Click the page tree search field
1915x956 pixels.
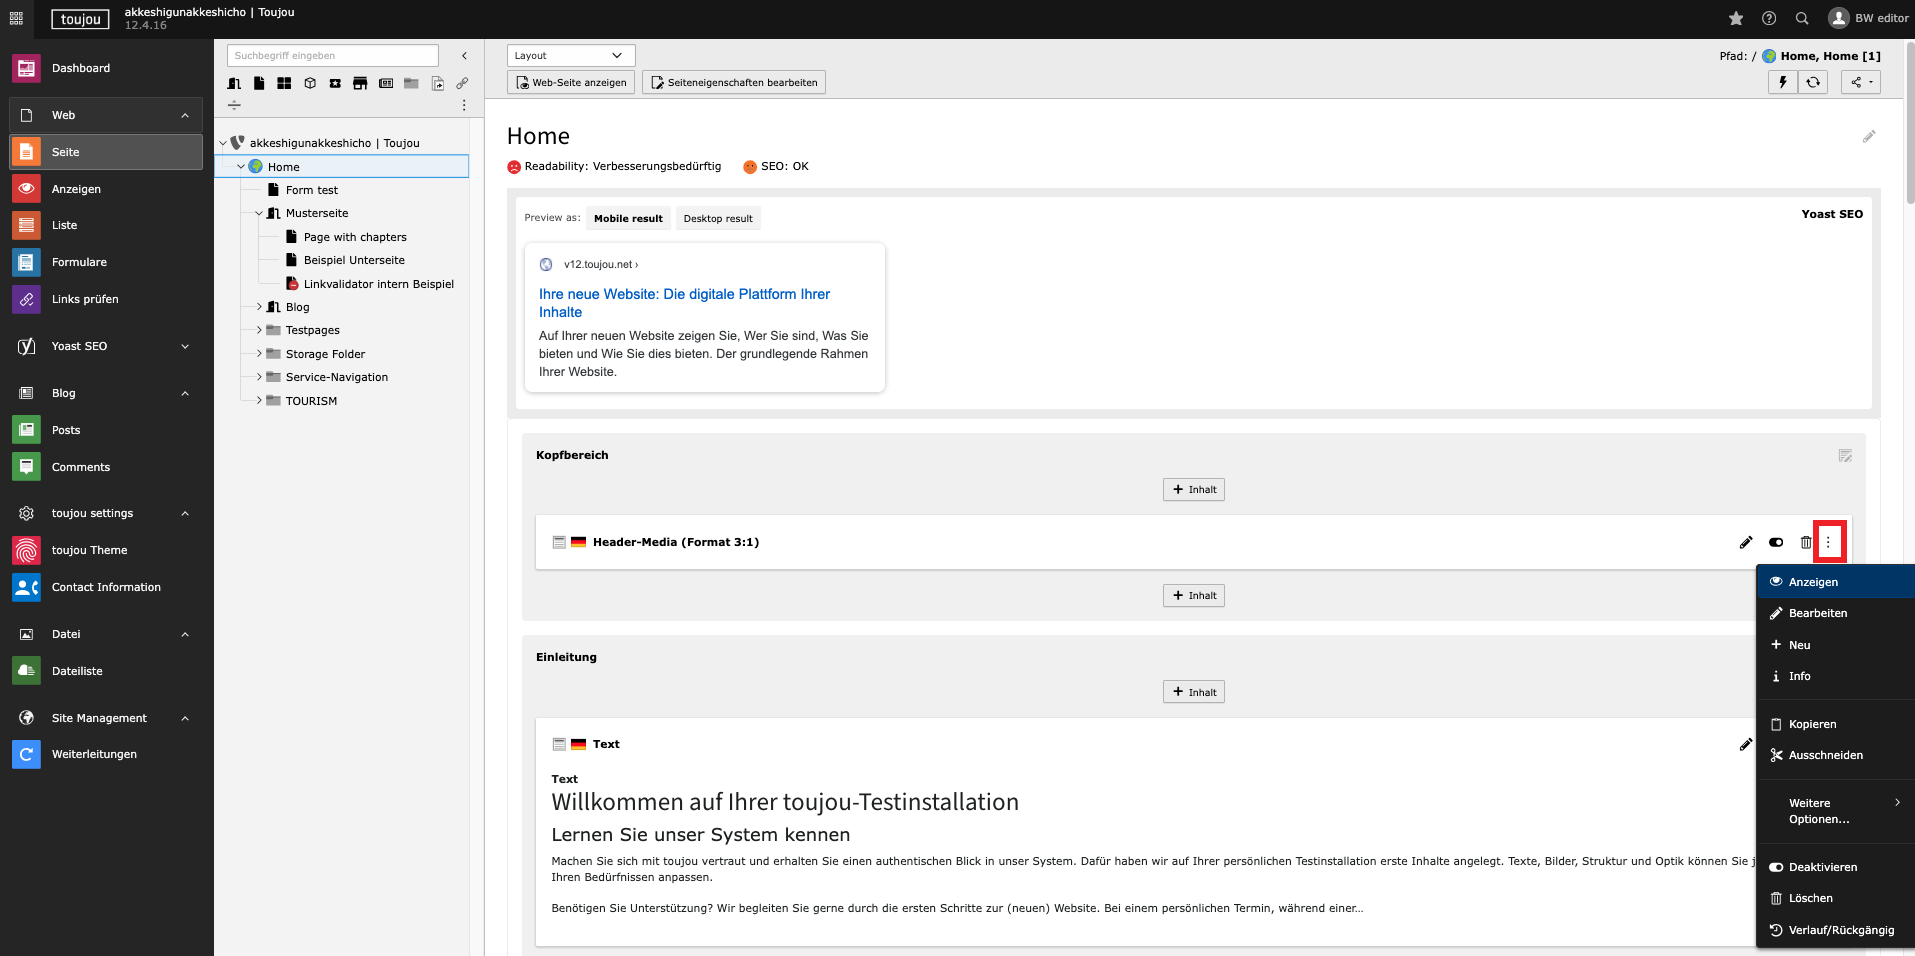(332, 56)
